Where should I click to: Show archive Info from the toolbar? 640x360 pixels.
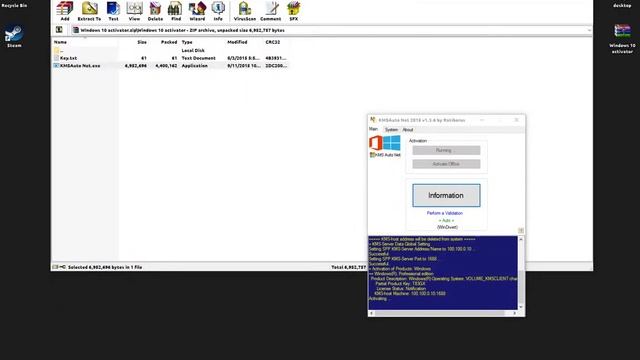pos(218,11)
